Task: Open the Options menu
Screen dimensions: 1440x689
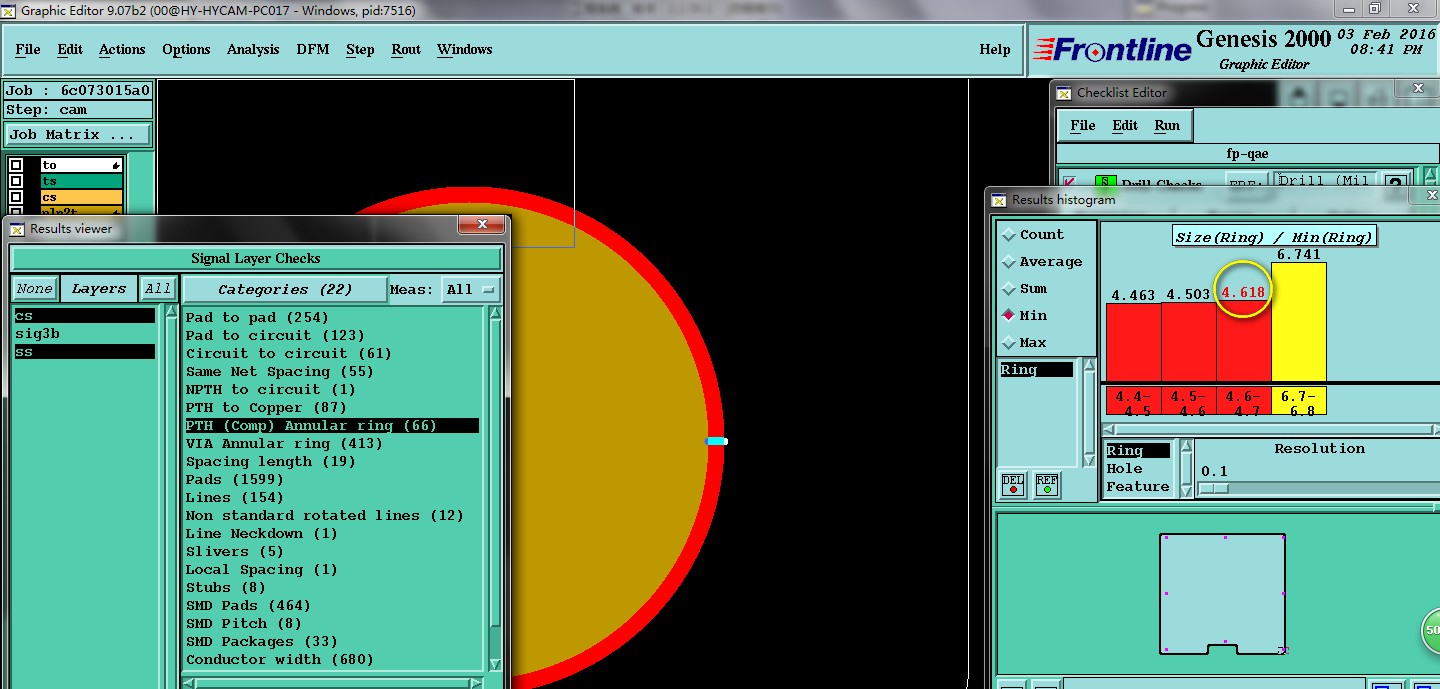Action: point(186,50)
